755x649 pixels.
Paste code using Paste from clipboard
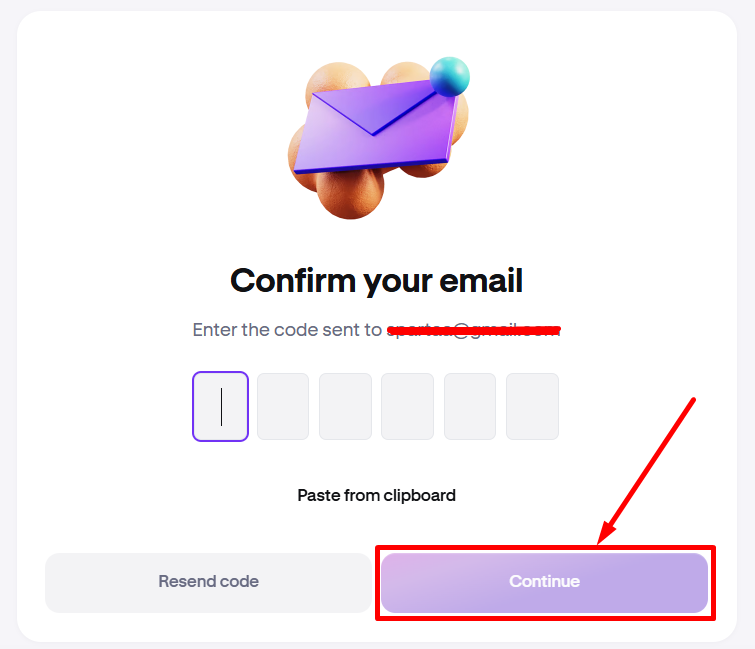coord(377,495)
